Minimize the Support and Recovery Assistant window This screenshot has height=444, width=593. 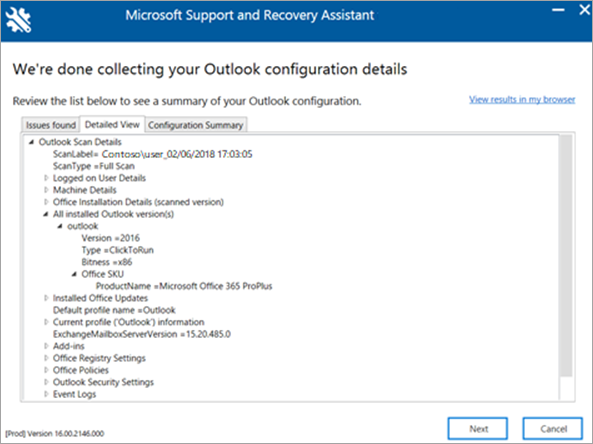click(x=558, y=10)
